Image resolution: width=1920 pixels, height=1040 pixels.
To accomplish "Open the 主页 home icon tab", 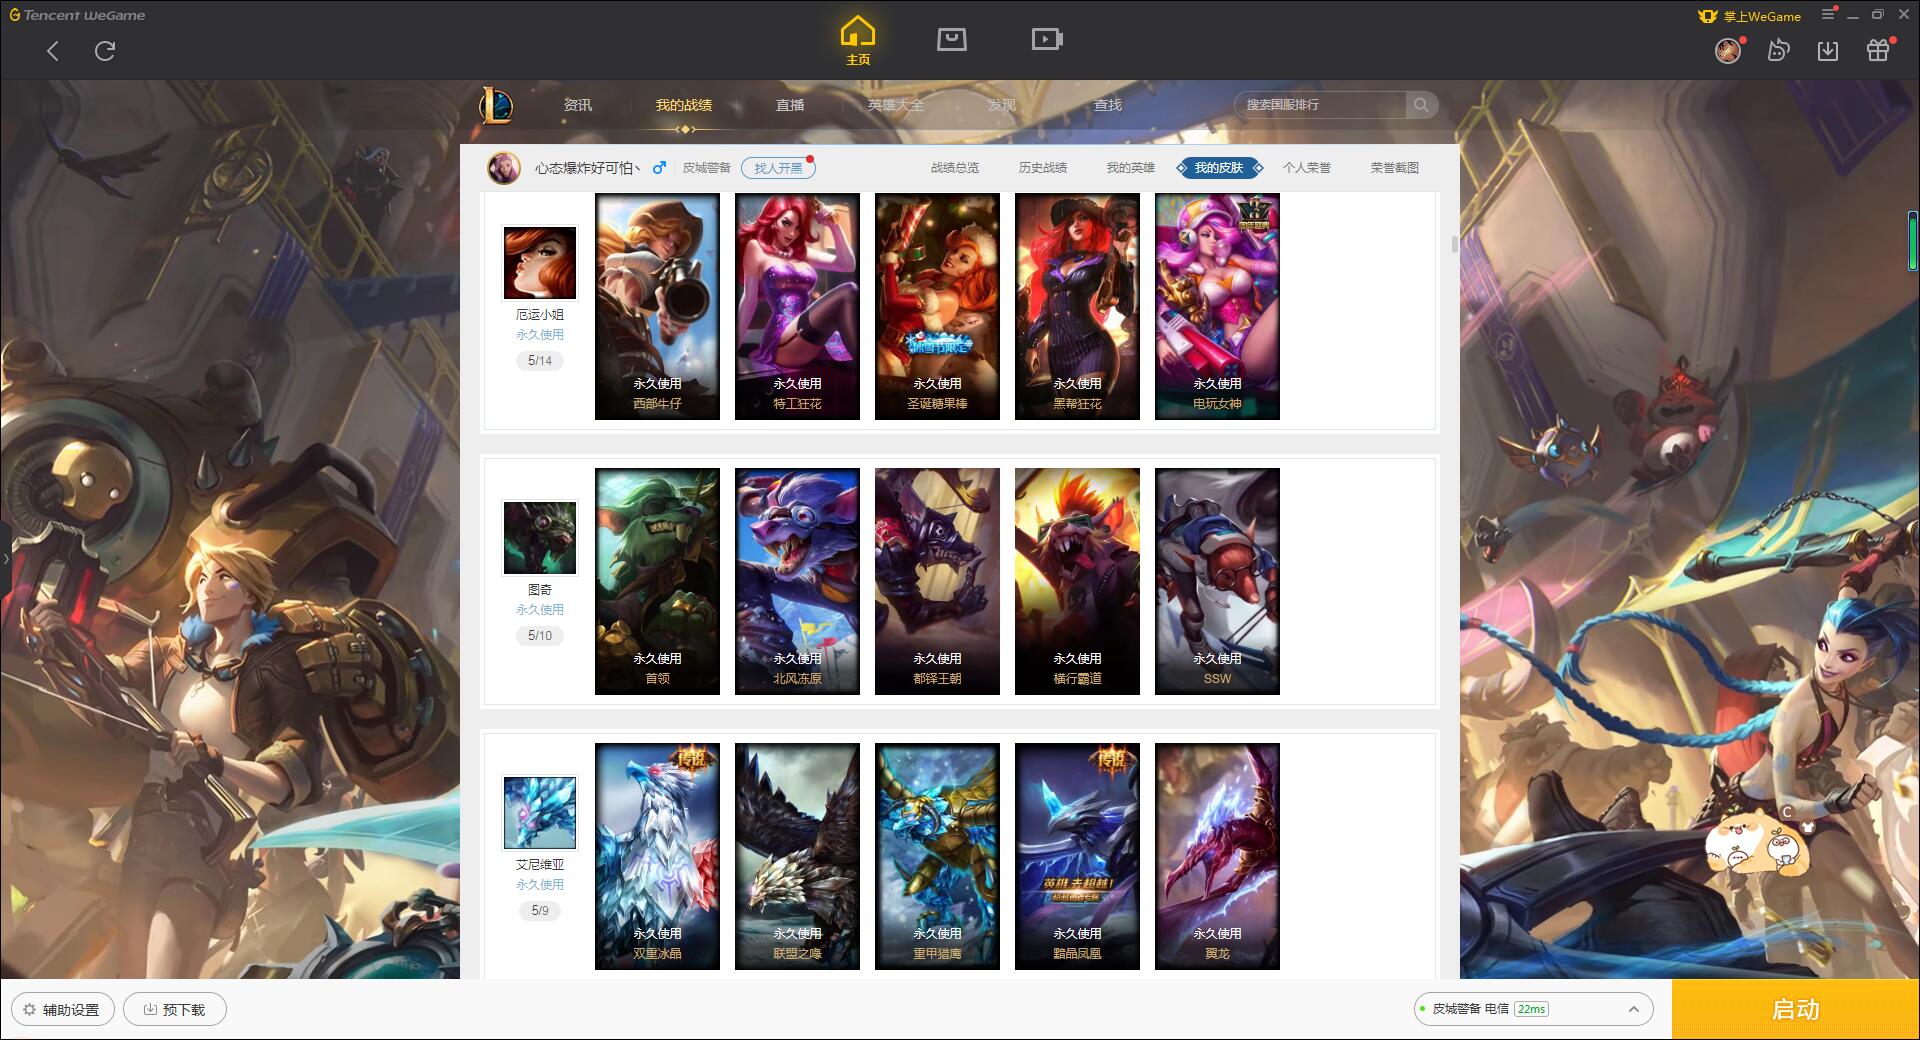I will [858, 41].
